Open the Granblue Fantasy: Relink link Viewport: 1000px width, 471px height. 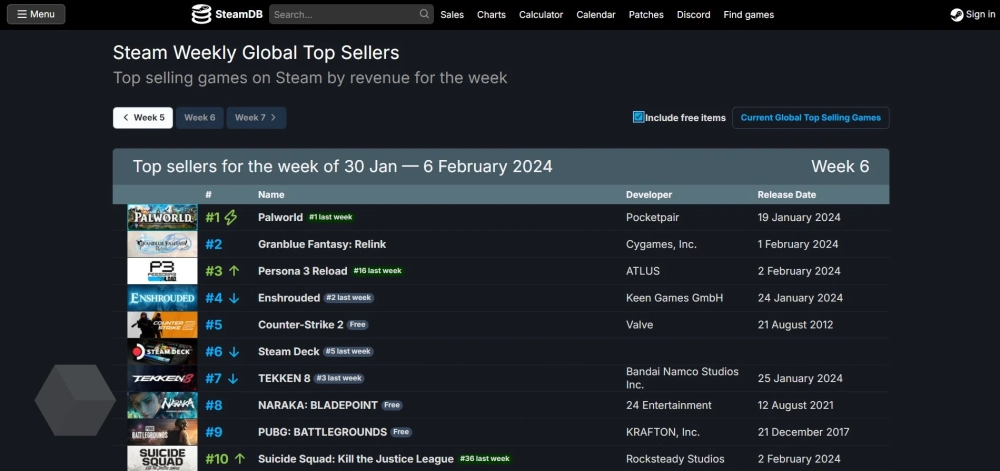tap(322, 244)
